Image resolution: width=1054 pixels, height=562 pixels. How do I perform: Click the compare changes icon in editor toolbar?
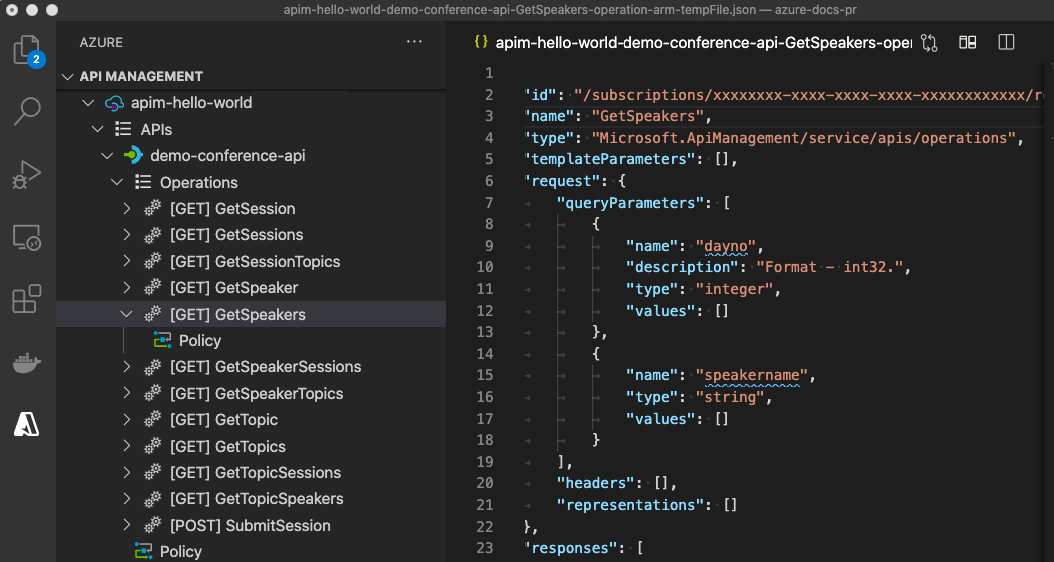pos(929,42)
